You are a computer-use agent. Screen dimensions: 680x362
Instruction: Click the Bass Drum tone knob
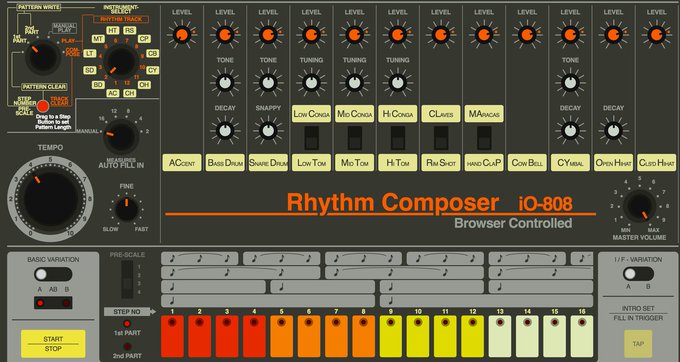(225, 82)
